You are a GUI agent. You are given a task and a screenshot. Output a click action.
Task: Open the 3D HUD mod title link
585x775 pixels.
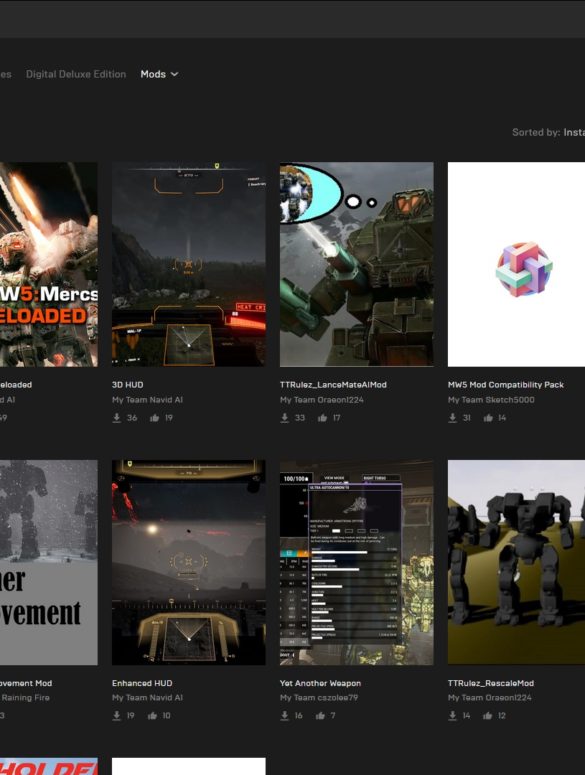coord(127,385)
